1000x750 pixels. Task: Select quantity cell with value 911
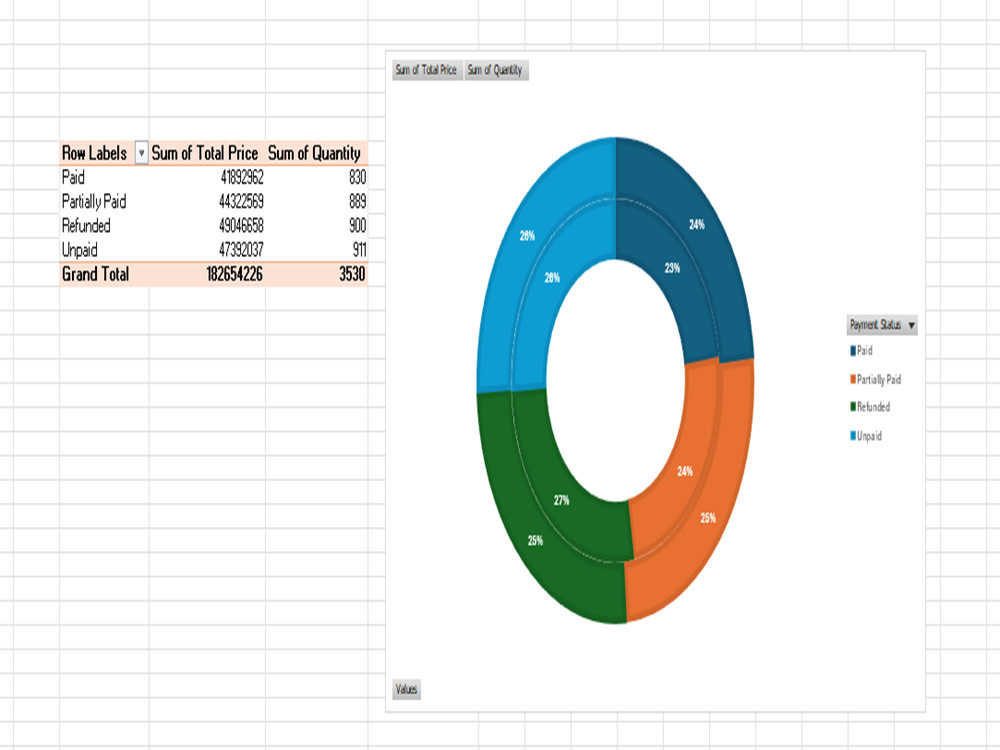click(317, 250)
